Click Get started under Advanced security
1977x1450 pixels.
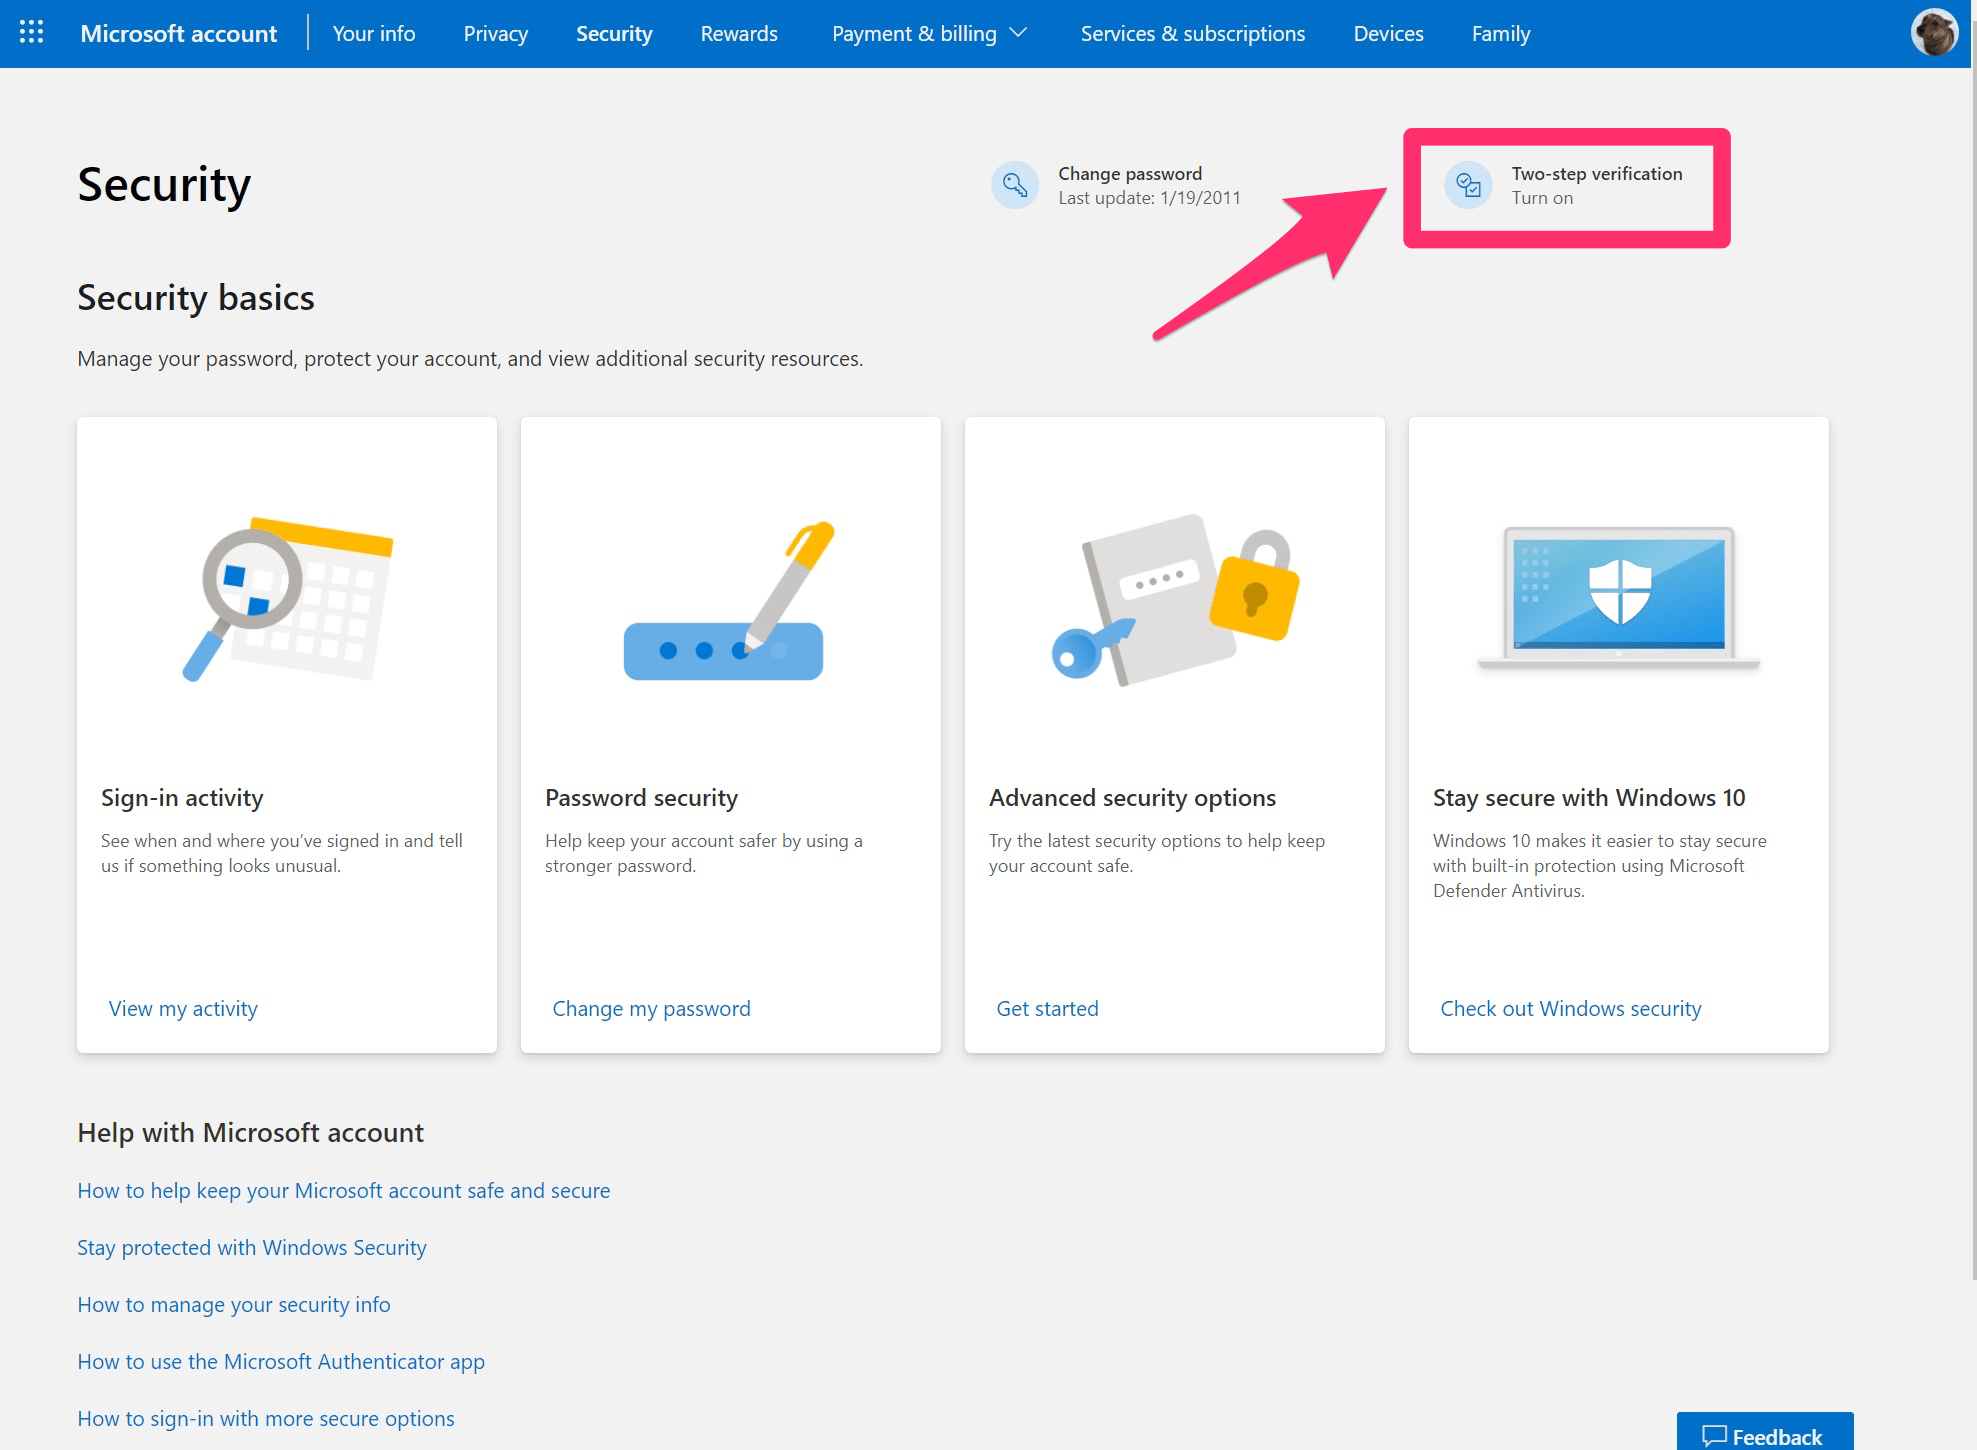coord(1047,1008)
